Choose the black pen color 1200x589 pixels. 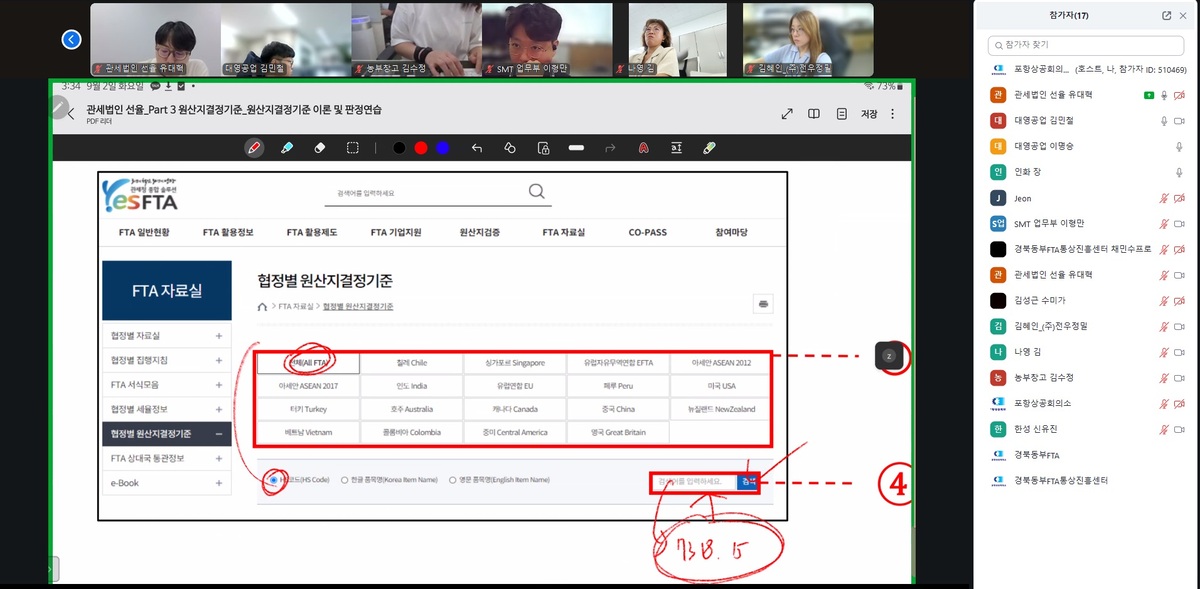(400, 148)
